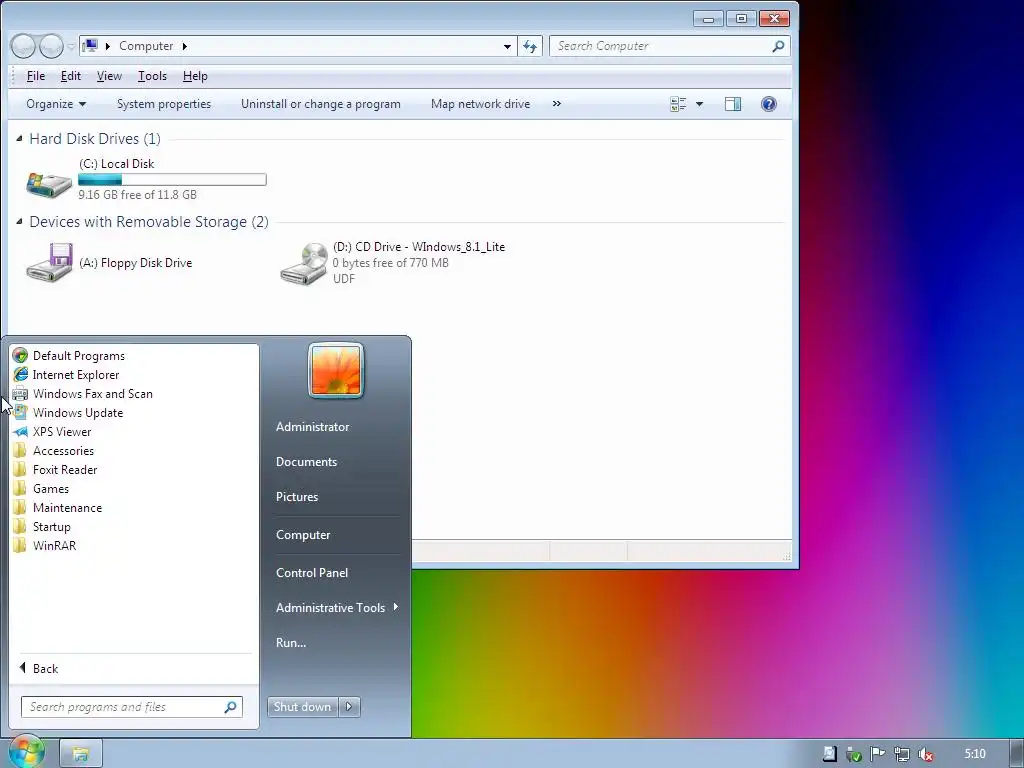
Task: Collapse Devices with Removable Storage group
Action: (x=19, y=221)
